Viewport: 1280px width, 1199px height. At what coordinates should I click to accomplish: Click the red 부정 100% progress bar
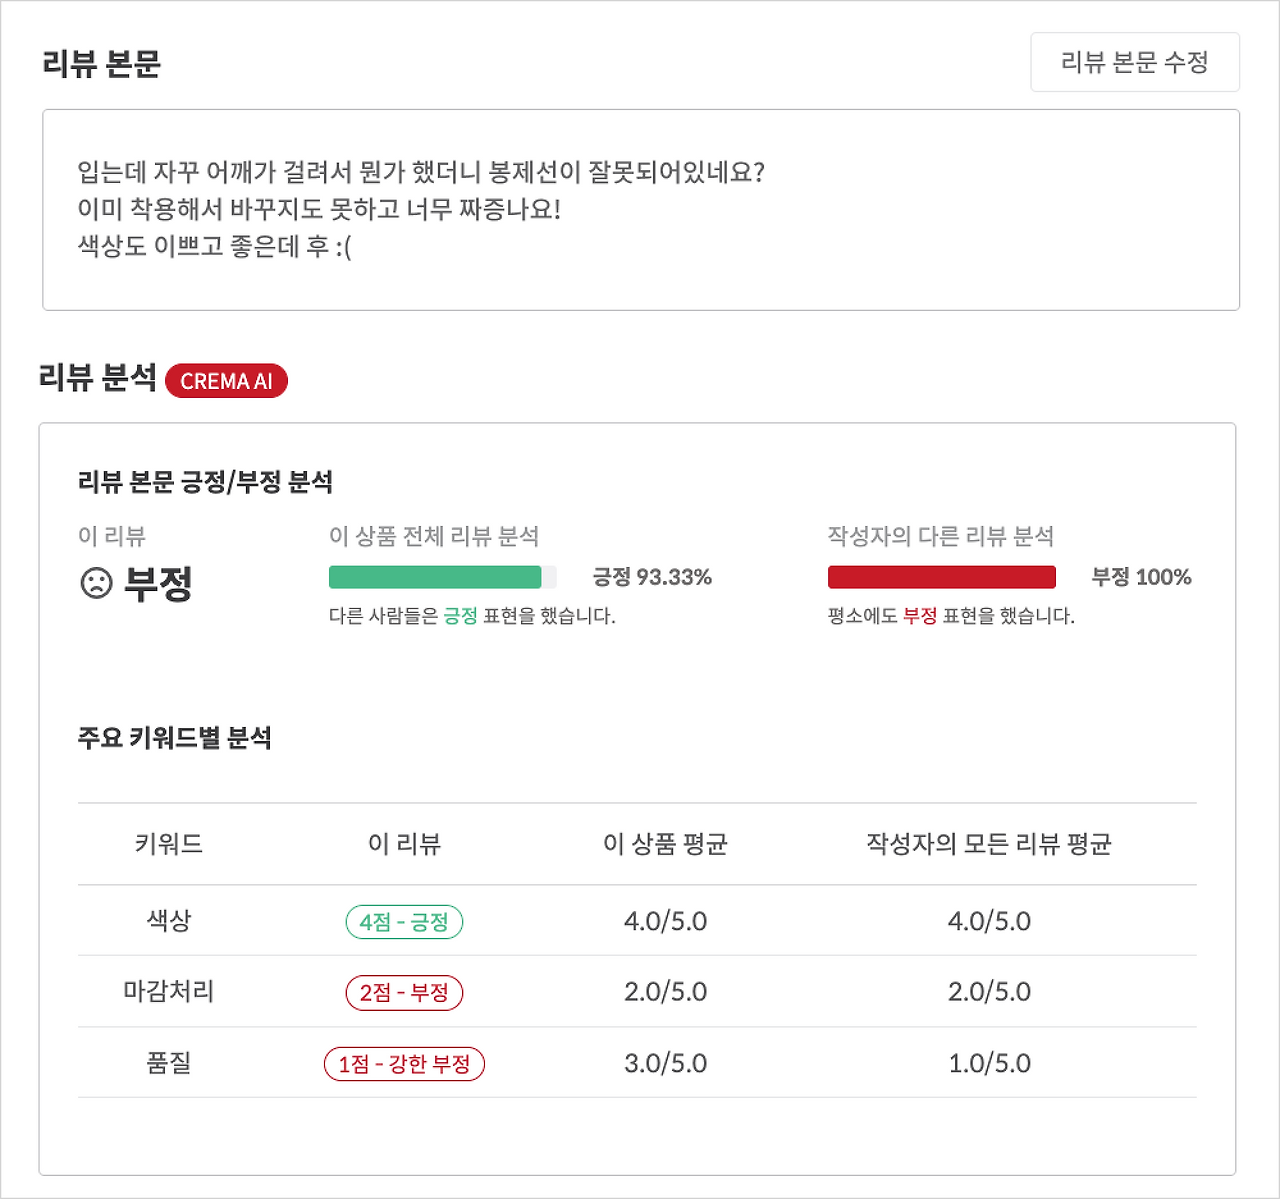point(941,577)
